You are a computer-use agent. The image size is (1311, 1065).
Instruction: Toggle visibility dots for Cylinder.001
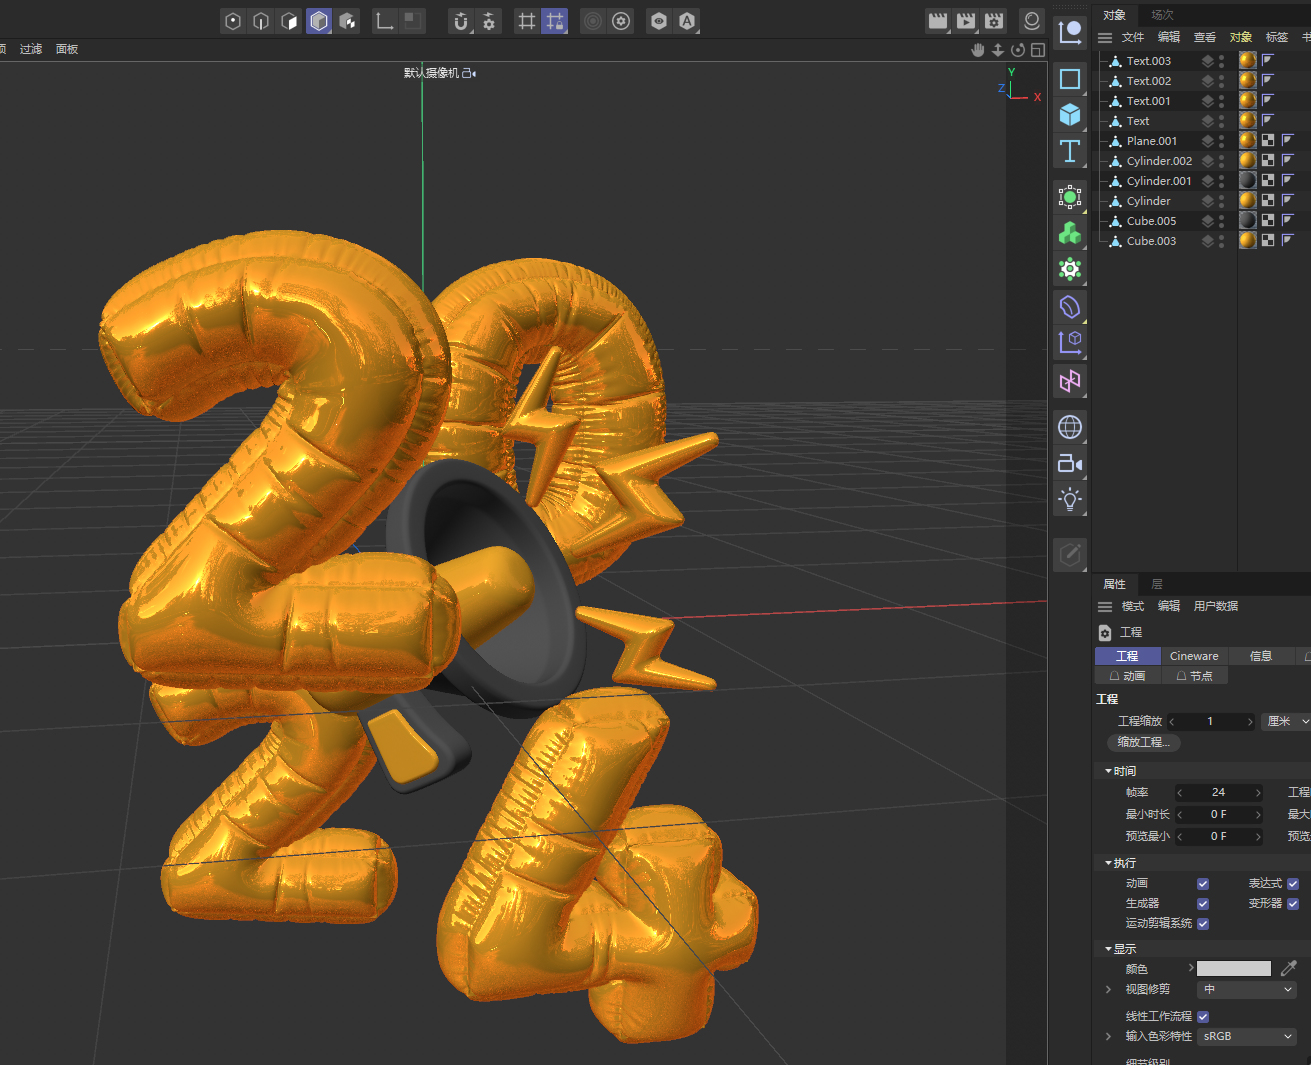click(1221, 181)
